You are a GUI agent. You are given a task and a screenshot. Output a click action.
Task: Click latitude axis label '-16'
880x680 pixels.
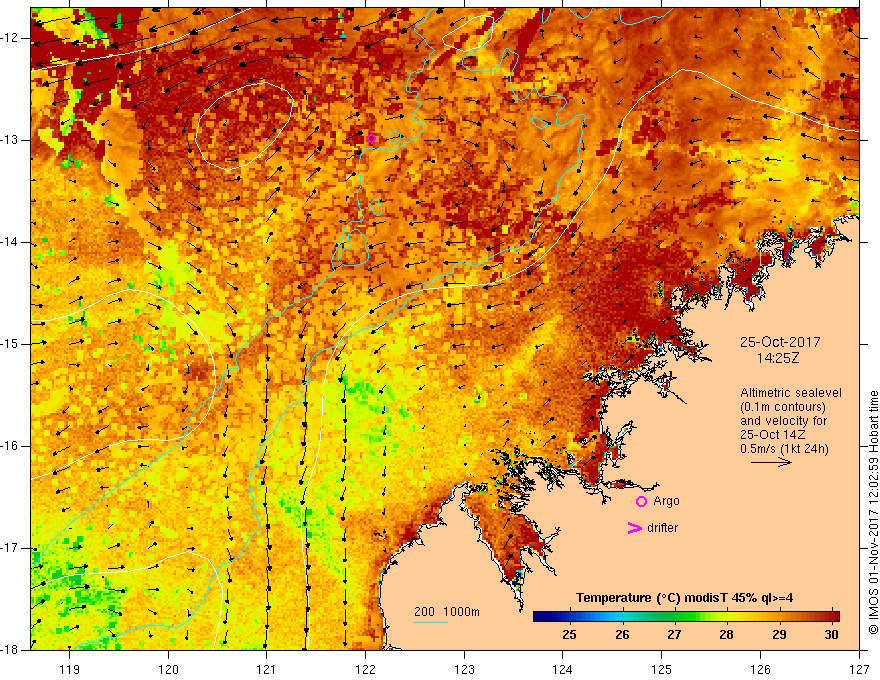11,446
